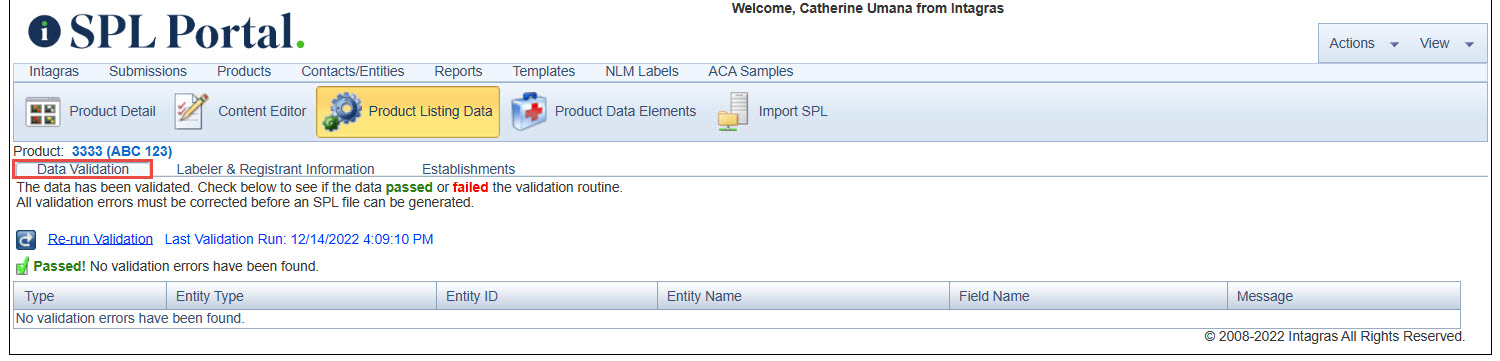Switch to Labeler & Registrant Information tab

coord(275,169)
